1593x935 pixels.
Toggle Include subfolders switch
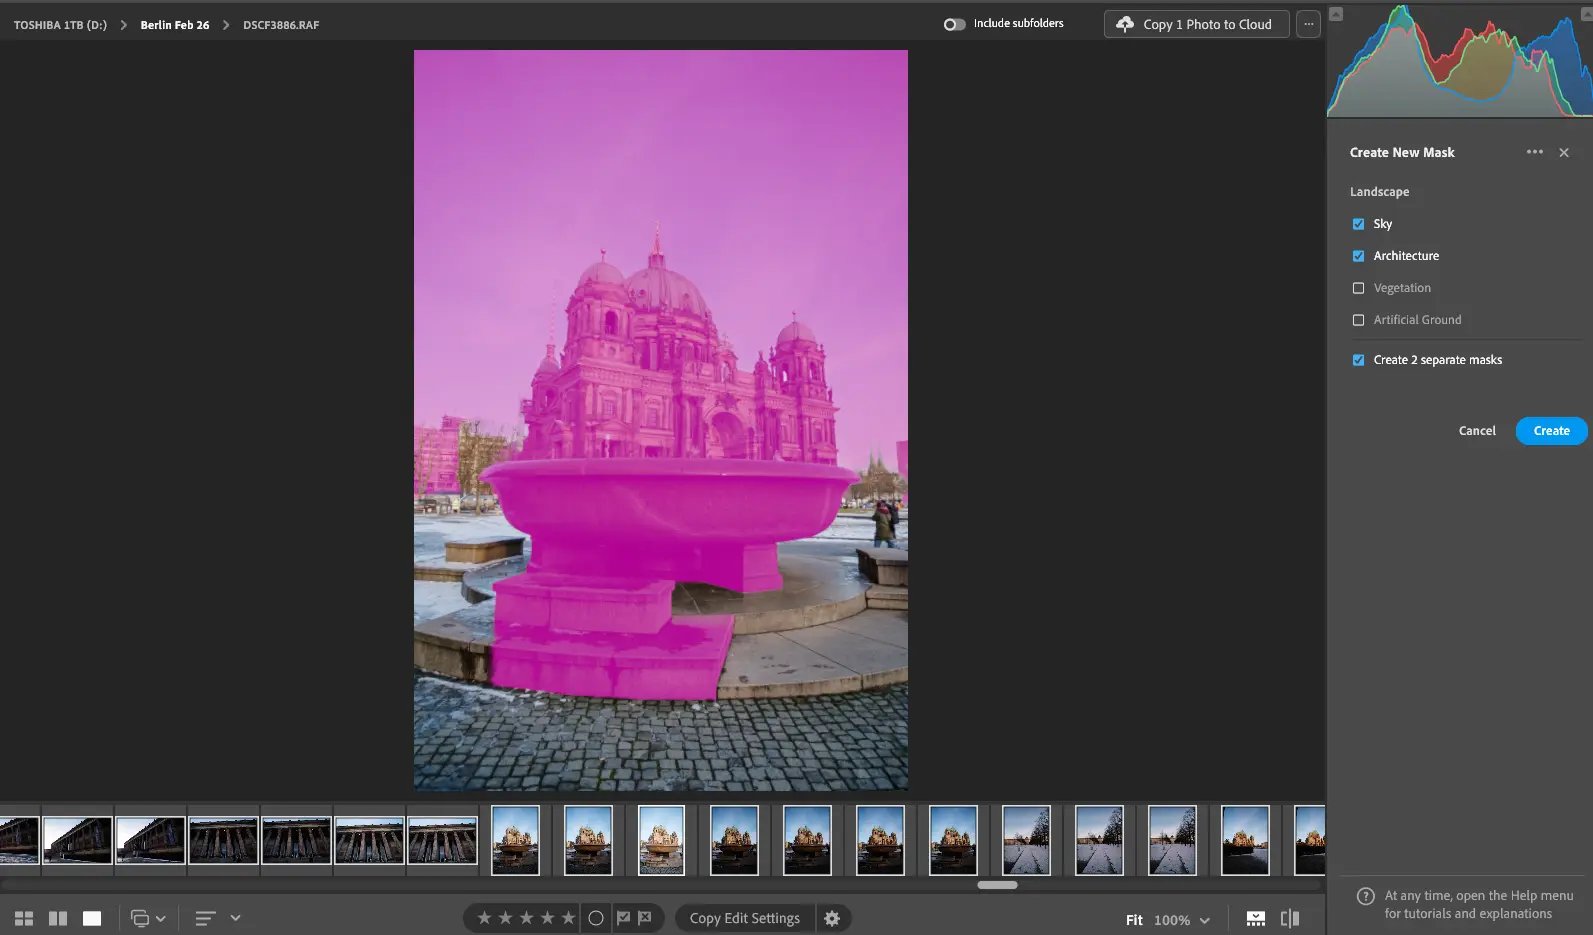[x=954, y=24]
